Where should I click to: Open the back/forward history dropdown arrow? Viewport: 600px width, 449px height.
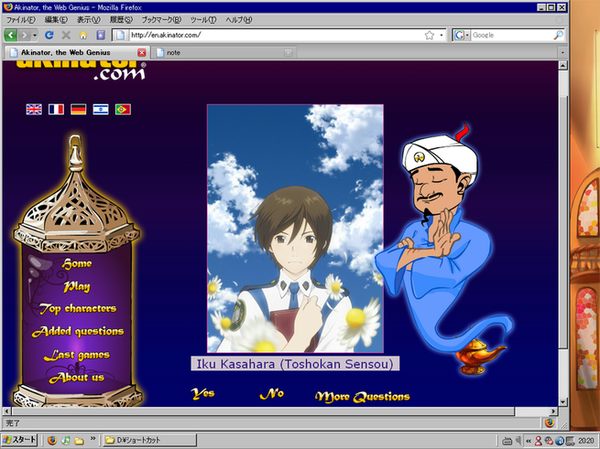click(x=35, y=35)
